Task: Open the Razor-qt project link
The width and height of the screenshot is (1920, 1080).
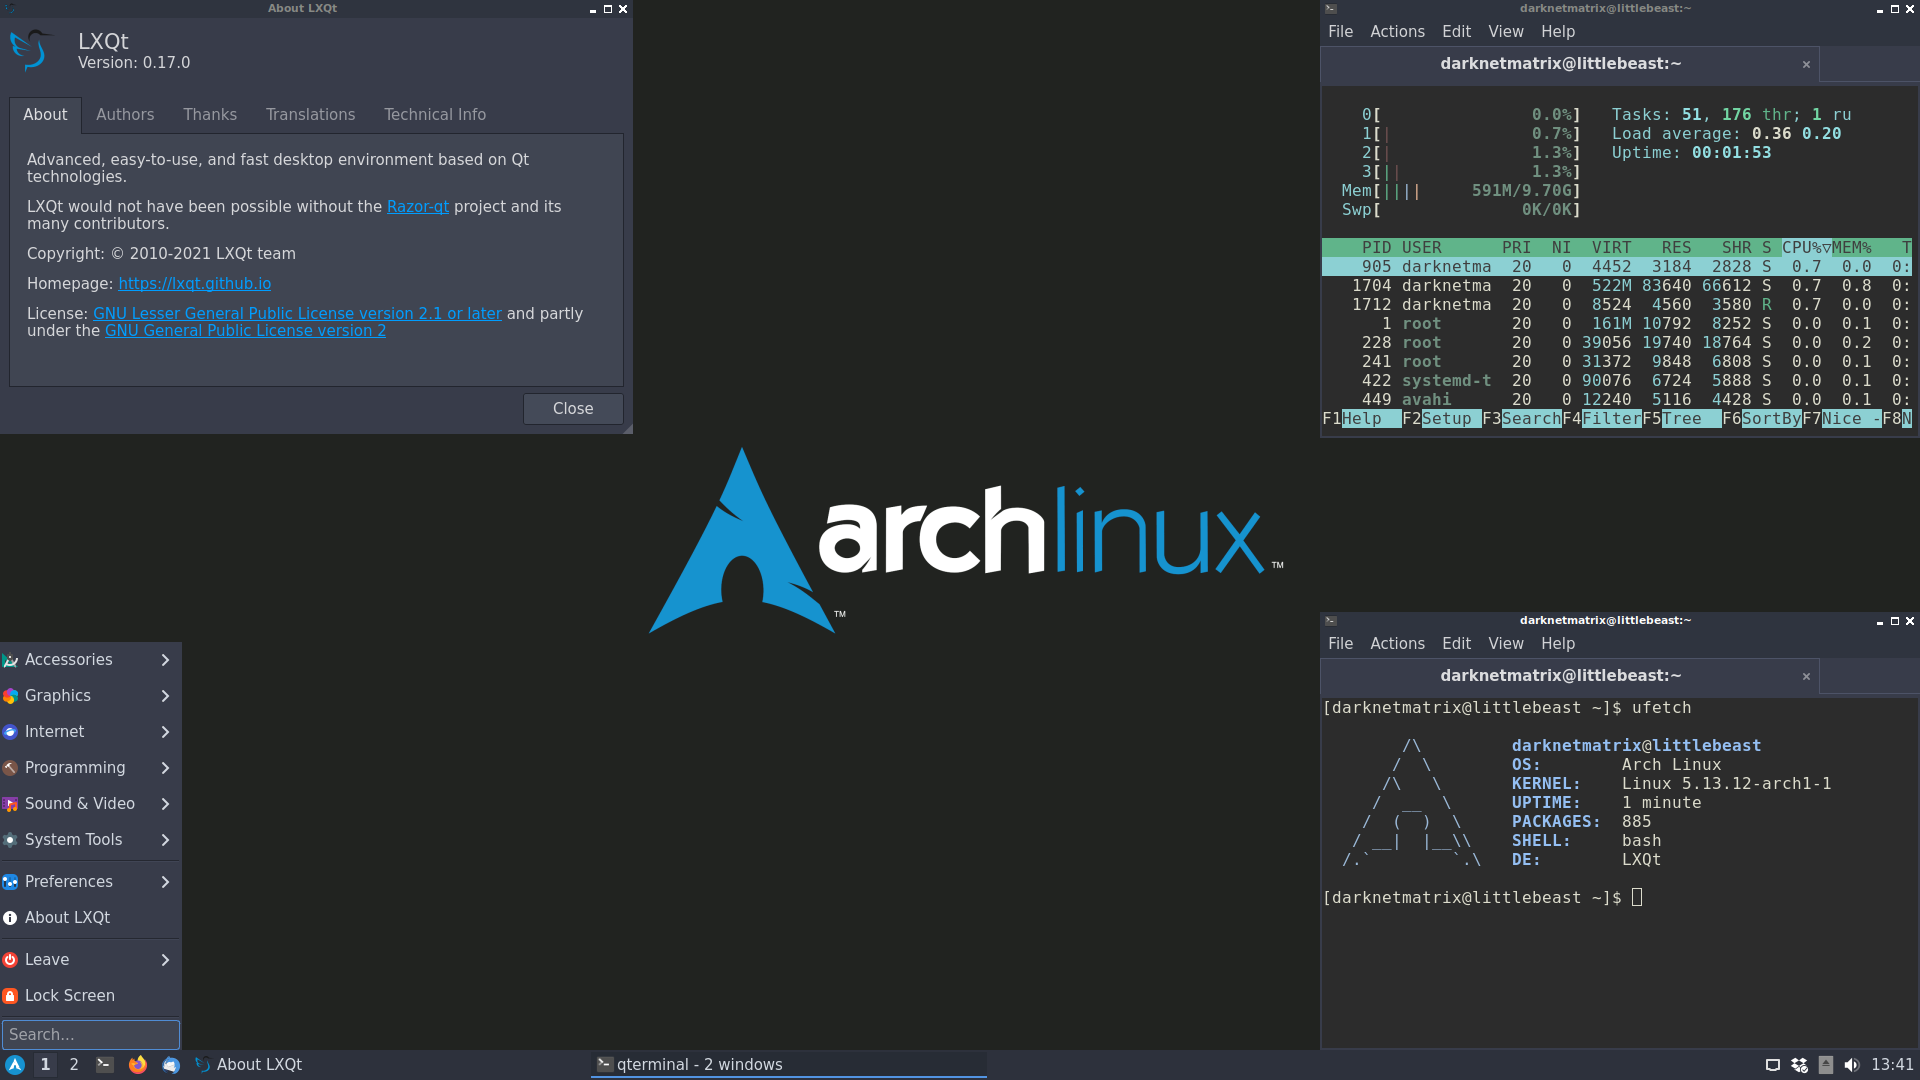Action: point(417,207)
